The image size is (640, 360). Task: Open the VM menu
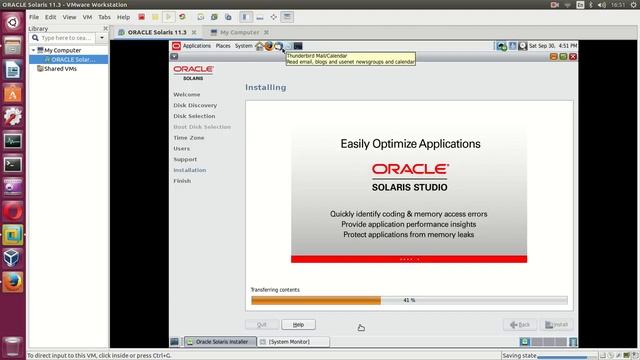(87, 17)
